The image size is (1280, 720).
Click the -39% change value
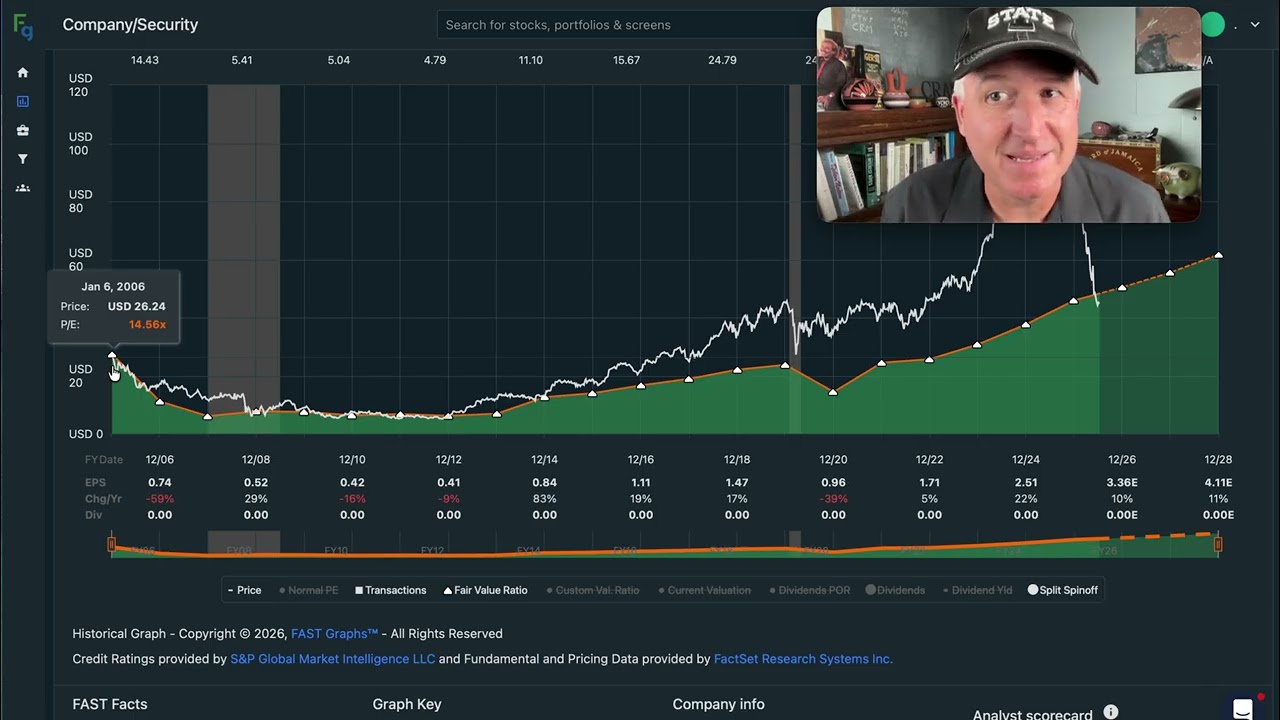click(x=833, y=499)
